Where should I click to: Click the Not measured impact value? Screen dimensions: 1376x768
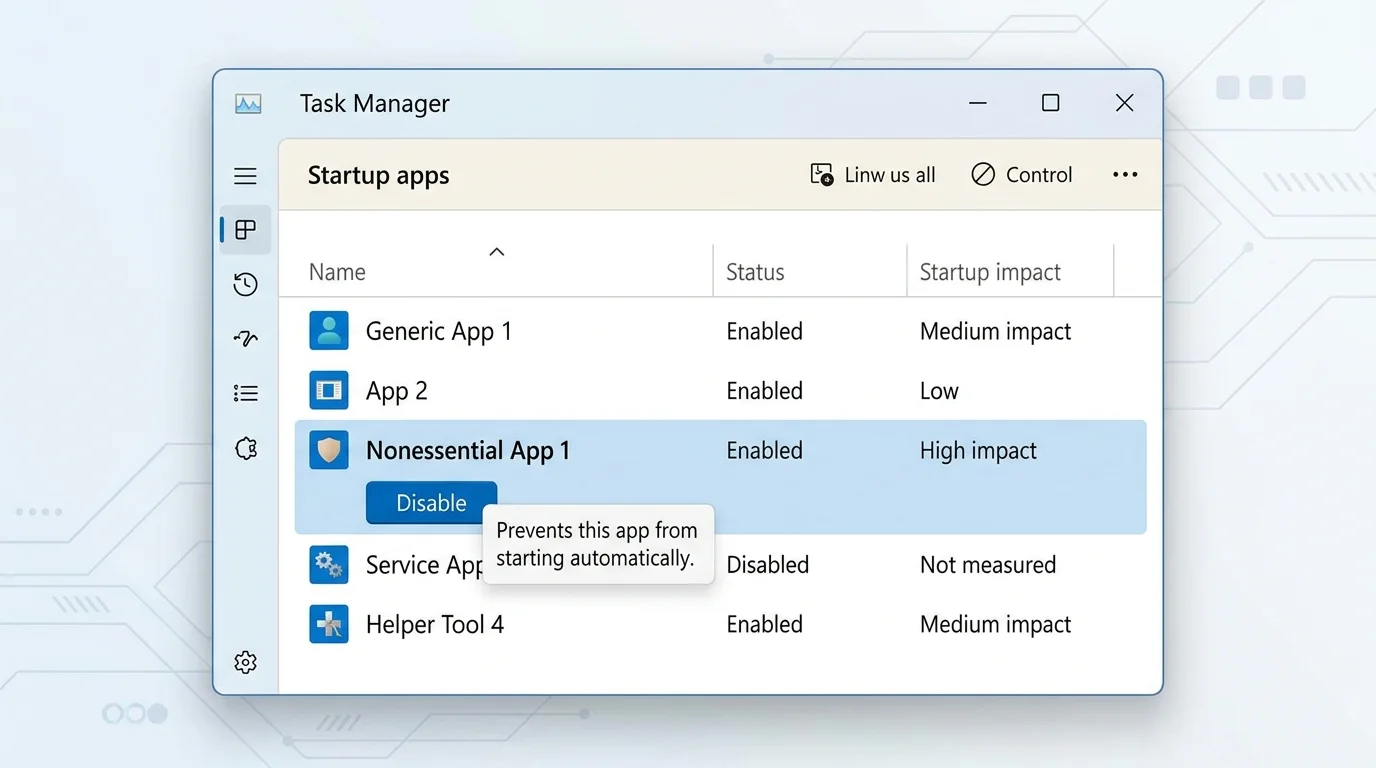tap(988, 565)
